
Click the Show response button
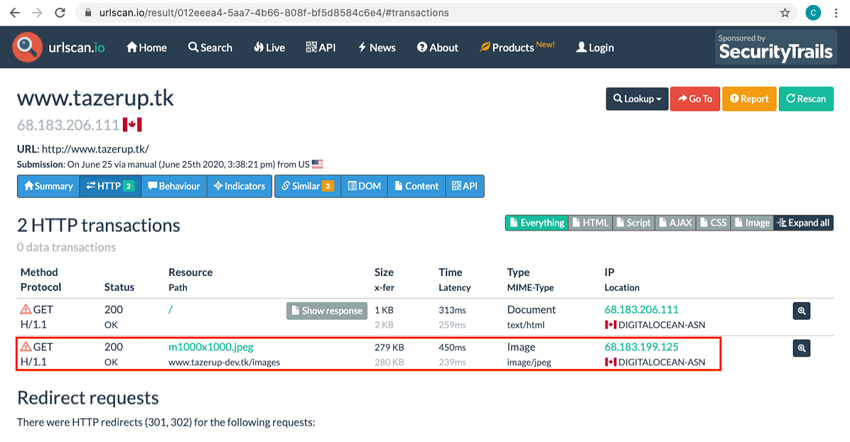(x=327, y=311)
